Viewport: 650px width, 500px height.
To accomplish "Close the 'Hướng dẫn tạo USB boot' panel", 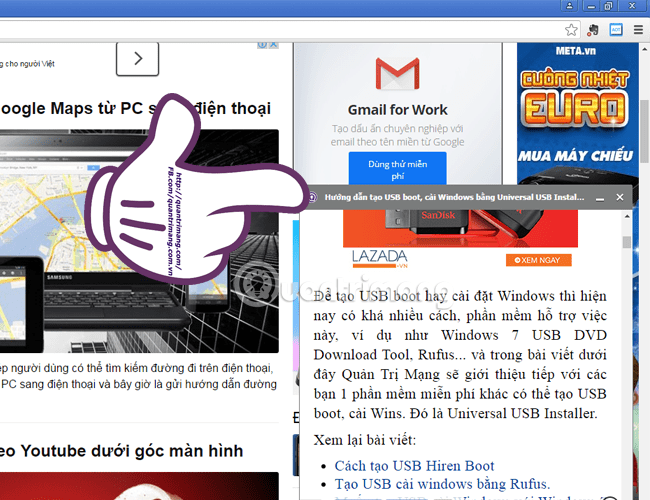I will (620, 197).
